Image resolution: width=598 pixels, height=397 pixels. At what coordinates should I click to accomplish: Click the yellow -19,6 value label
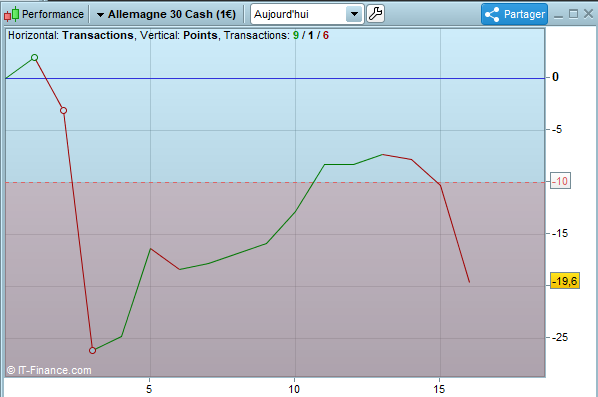point(565,281)
